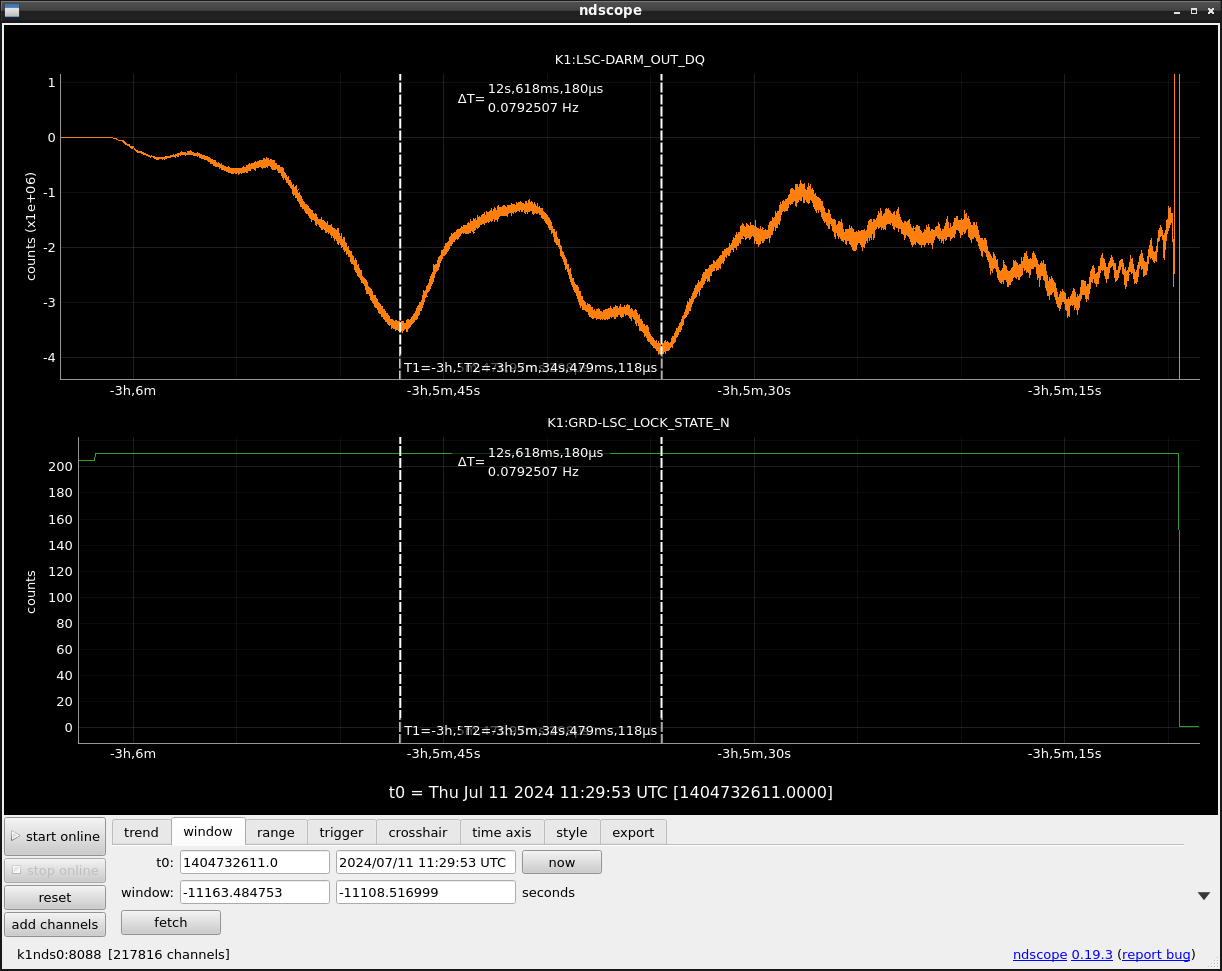1222x971 pixels.
Task: Click the add channels button
Action: [55, 924]
